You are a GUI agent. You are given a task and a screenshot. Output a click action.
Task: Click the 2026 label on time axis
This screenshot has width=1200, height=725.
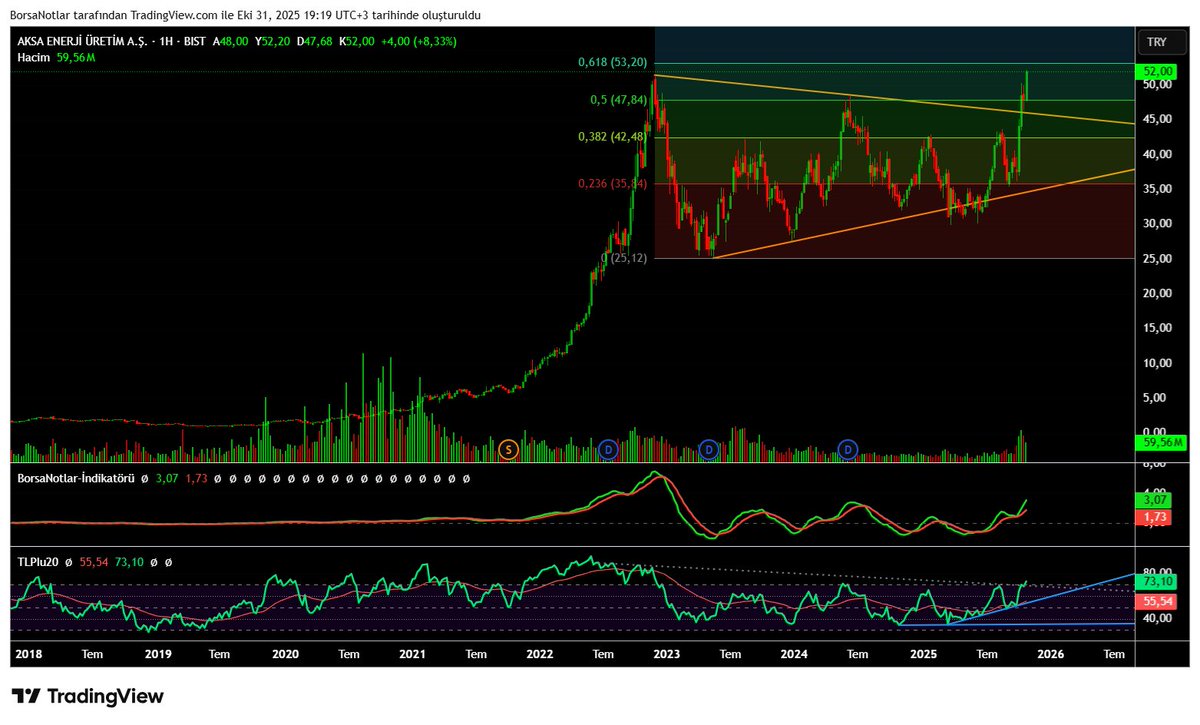click(1050, 654)
